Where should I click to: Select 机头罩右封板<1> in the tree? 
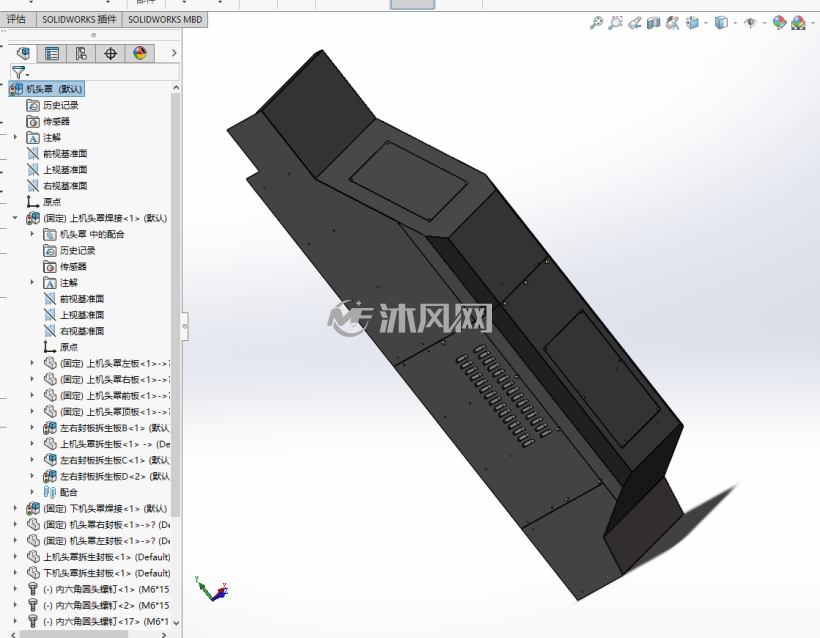pyautogui.click(x=98, y=525)
